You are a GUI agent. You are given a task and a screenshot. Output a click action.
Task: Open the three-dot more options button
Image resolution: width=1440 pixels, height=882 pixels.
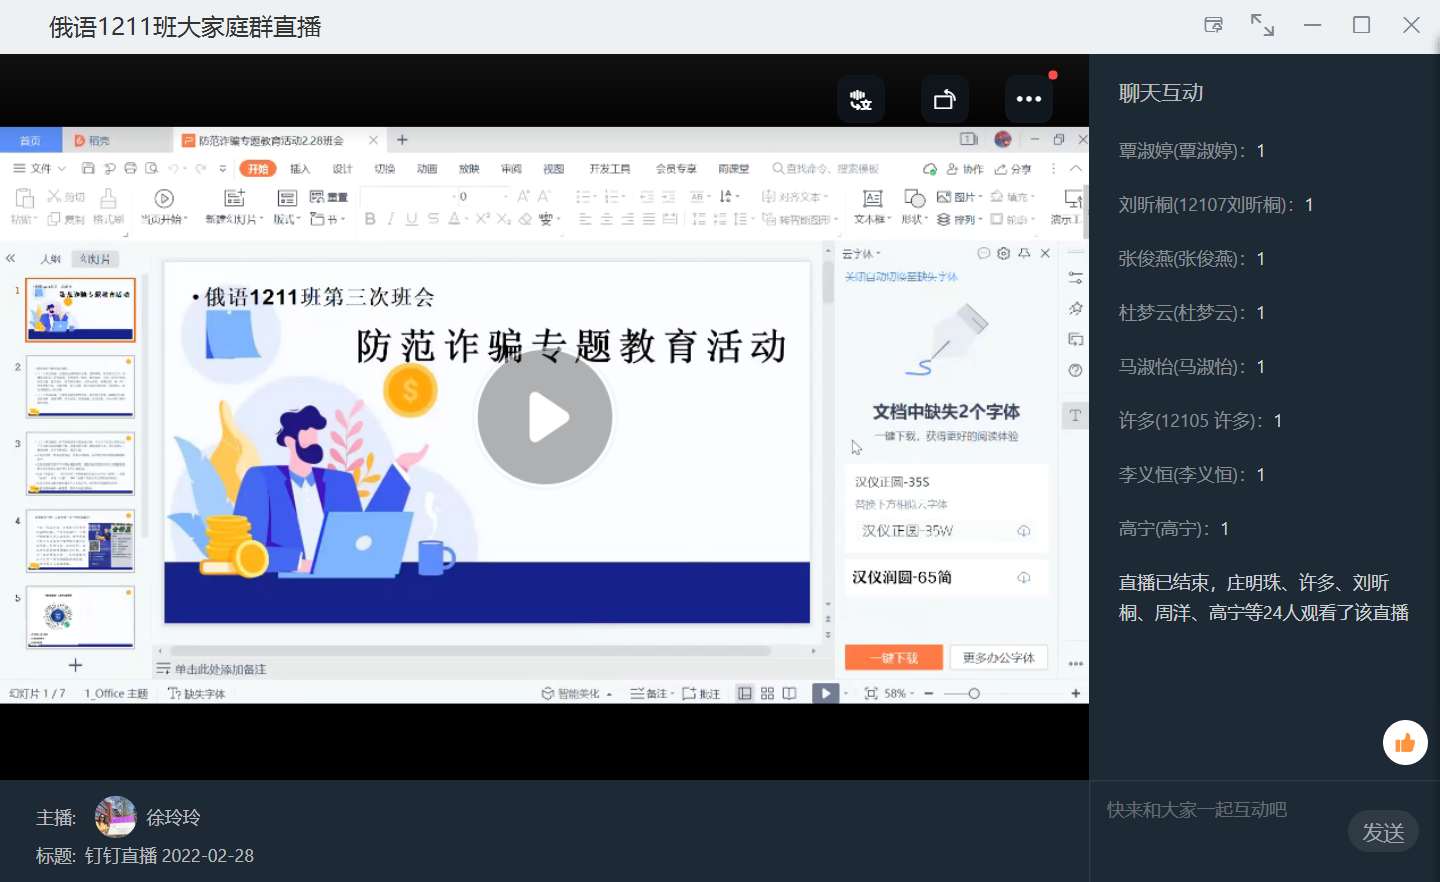click(x=1028, y=99)
